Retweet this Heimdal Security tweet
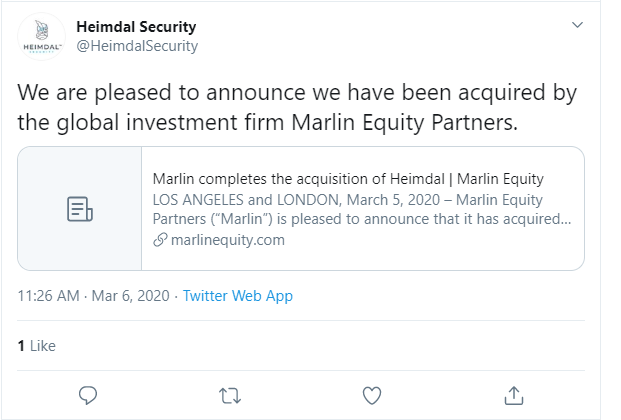Viewport: 621px width, 420px height. click(x=229, y=394)
